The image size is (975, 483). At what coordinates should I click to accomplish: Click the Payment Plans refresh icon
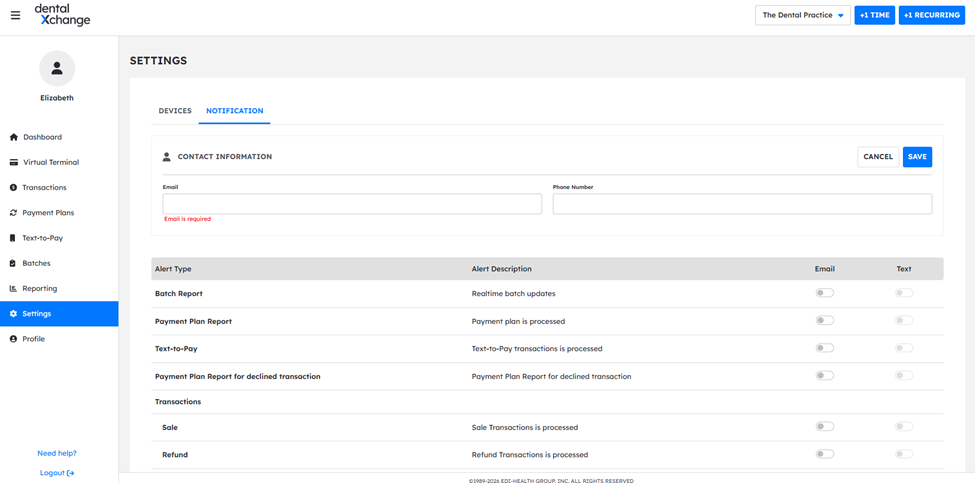click(x=13, y=213)
